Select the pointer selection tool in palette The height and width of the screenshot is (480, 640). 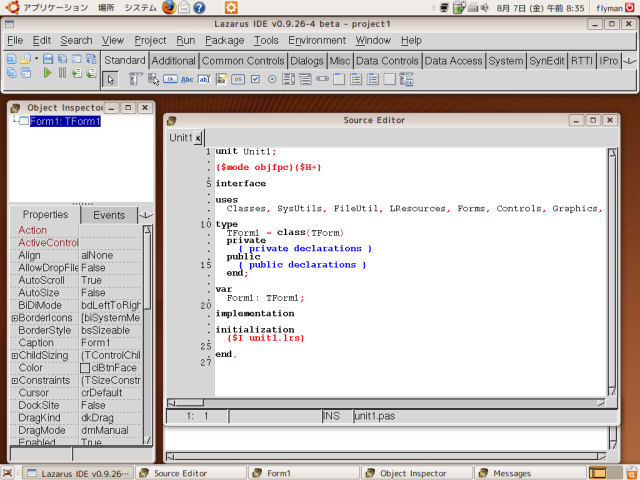[110, 80]
